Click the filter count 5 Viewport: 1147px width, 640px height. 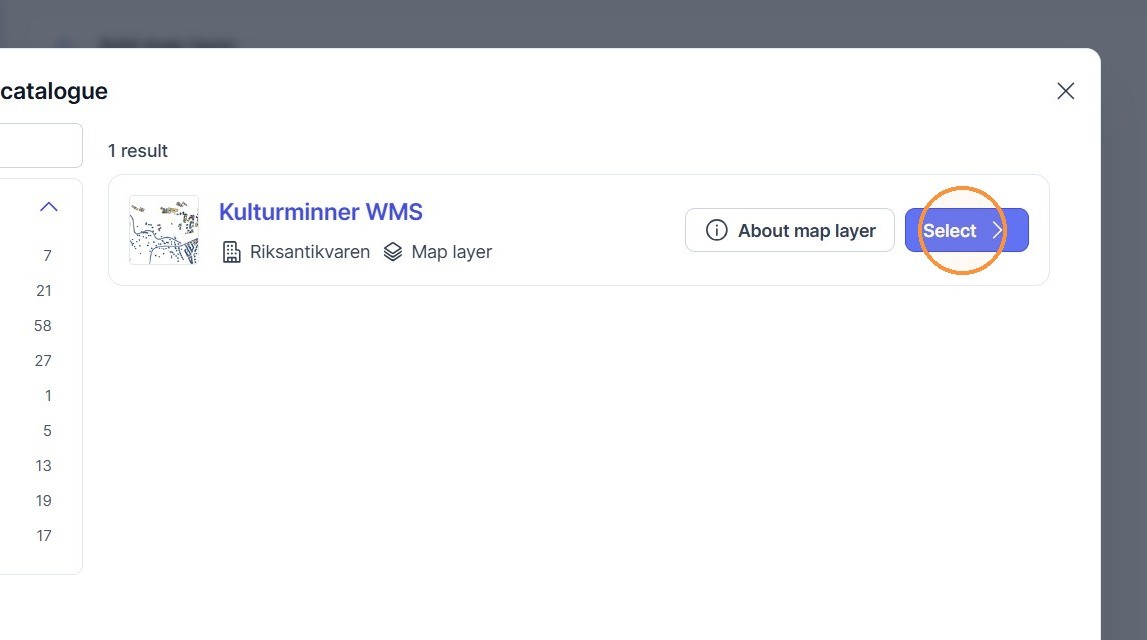(48, 431)
